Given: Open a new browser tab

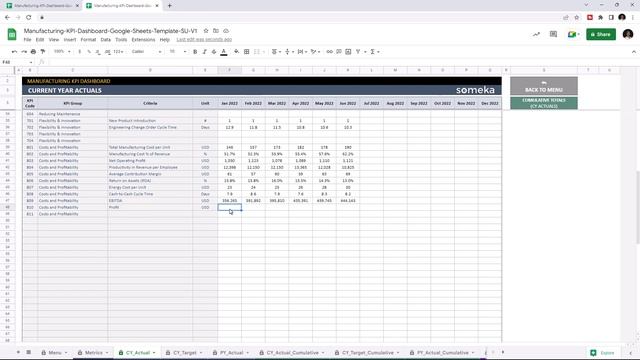Looking at the screenshot, I should point(169,6).
